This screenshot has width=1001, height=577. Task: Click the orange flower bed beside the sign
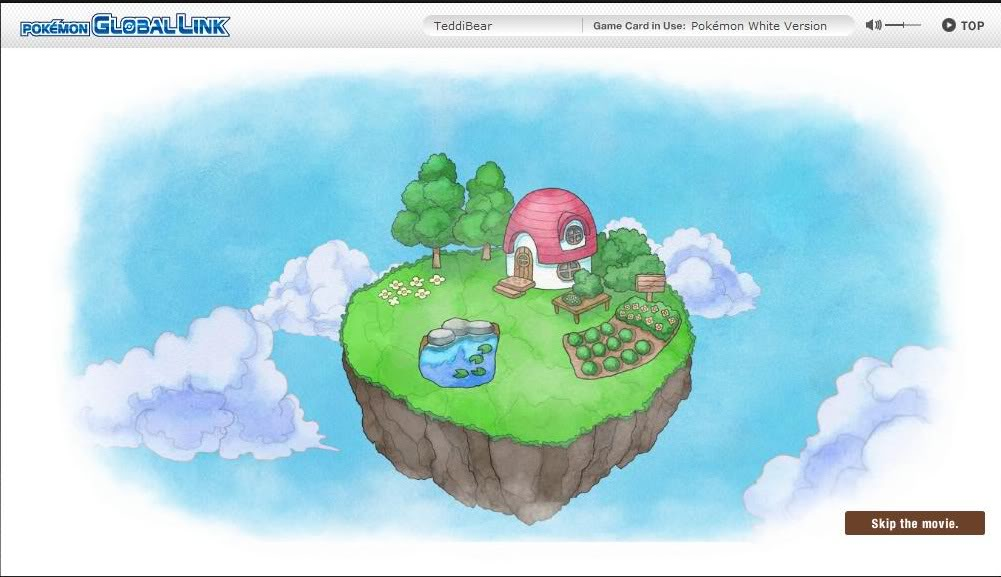647,315
